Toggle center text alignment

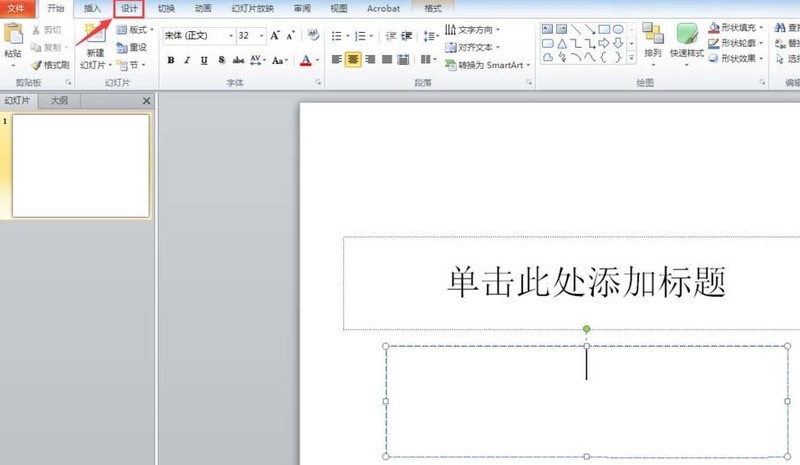coord(353,60)
